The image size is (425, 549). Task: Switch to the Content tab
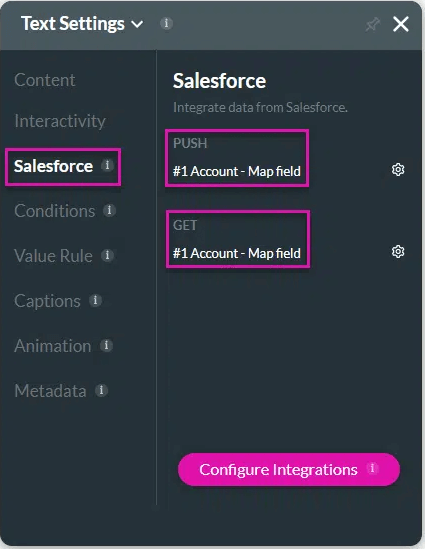(44, 80)
